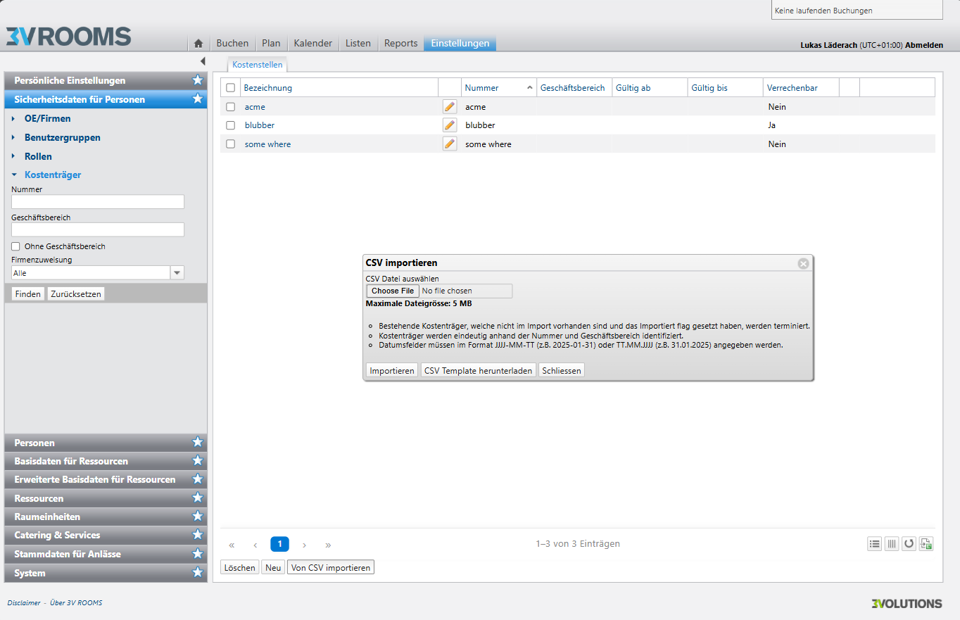The height and width of the screenshot is (620, 960).
Task: Open the column selection icon
Action: pyautogui.click(x=891, y=544)
